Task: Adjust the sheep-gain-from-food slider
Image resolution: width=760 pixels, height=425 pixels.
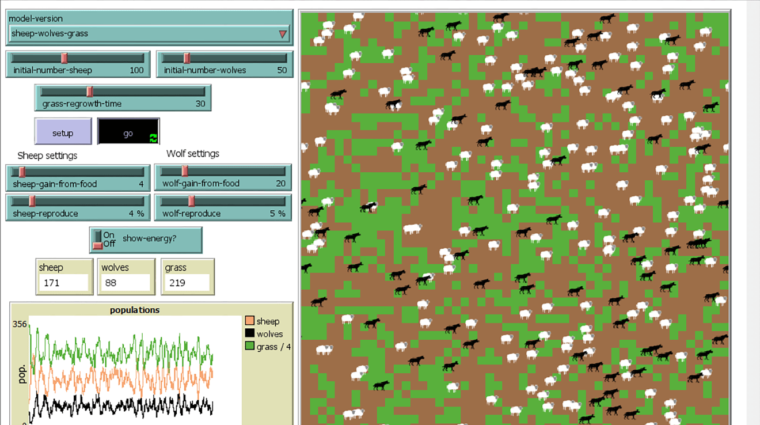Action: pyautogui.click(x=78, y=178)
